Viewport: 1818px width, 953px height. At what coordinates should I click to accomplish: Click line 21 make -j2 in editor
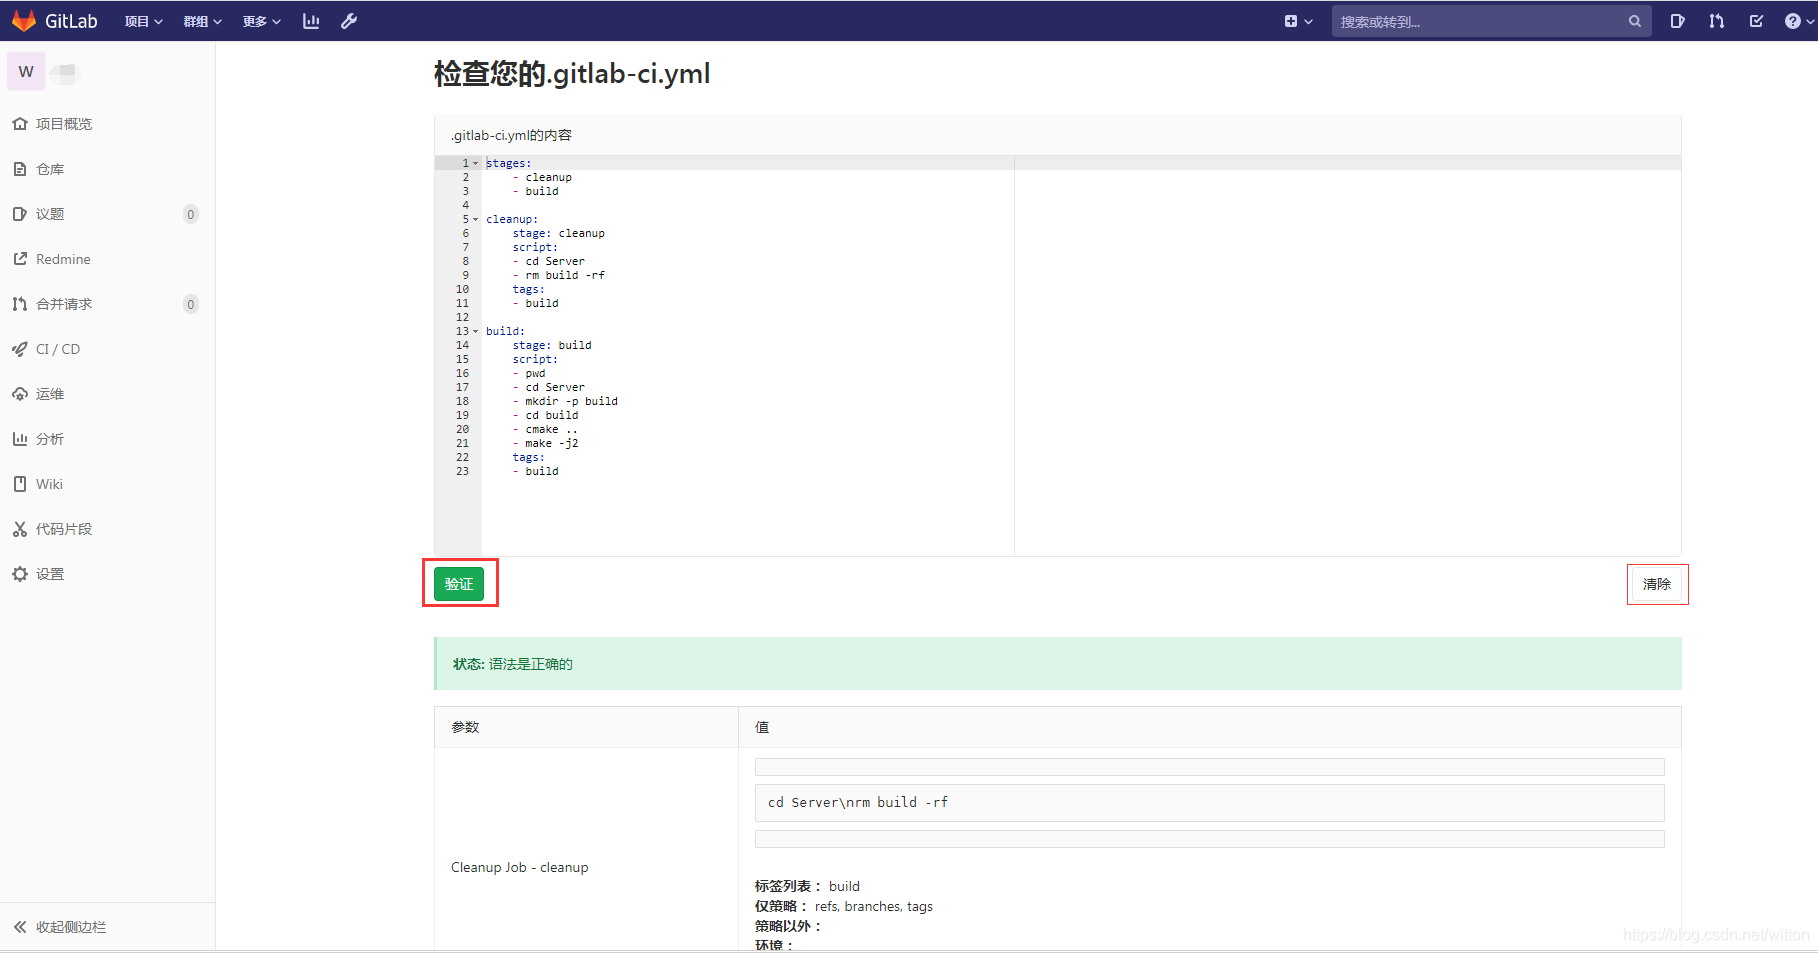546,443
